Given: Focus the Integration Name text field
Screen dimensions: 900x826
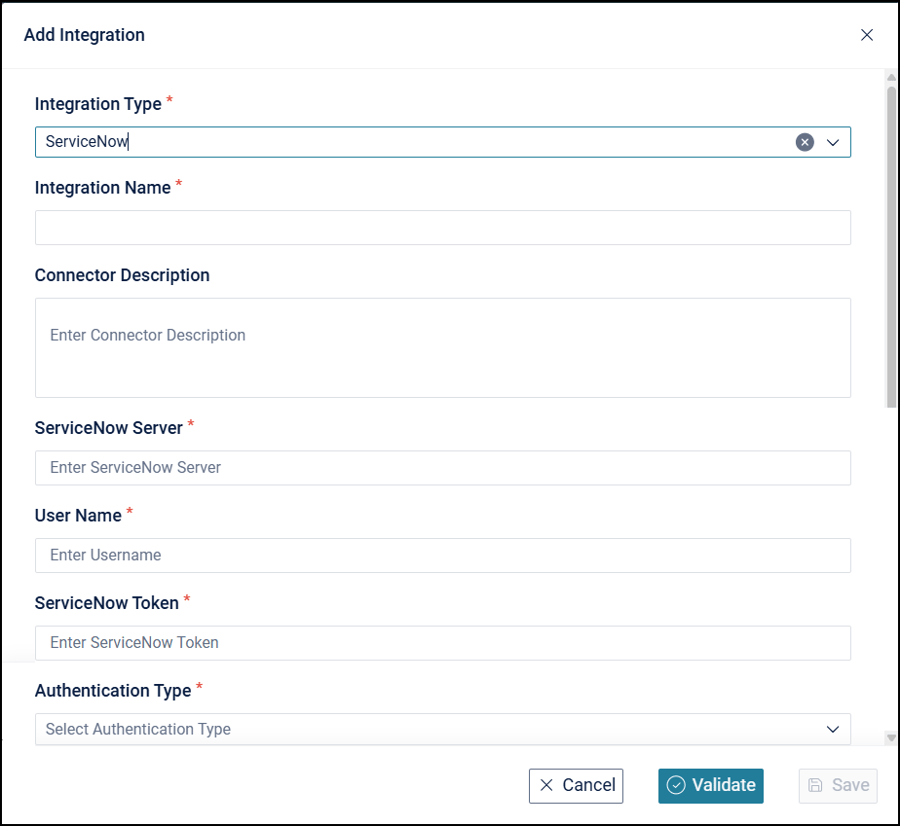Looking at the screenshot, I should [x=443, y=227].
